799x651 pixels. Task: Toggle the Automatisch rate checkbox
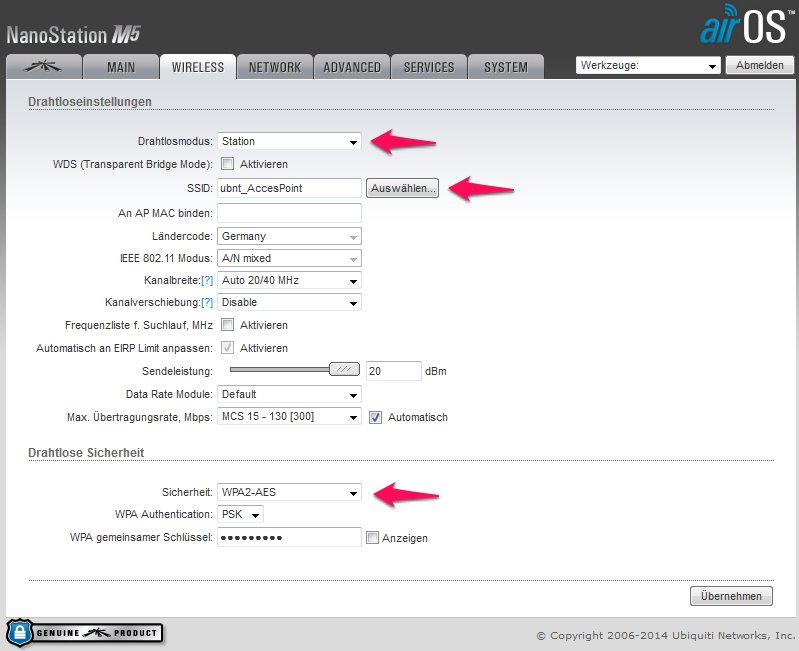click(376, 417)
